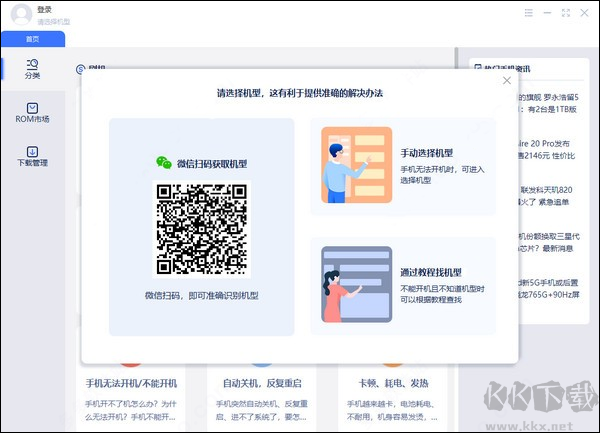Open 手机无法开机/不能开机 card

pyautogui.click(x=131, y=398)
